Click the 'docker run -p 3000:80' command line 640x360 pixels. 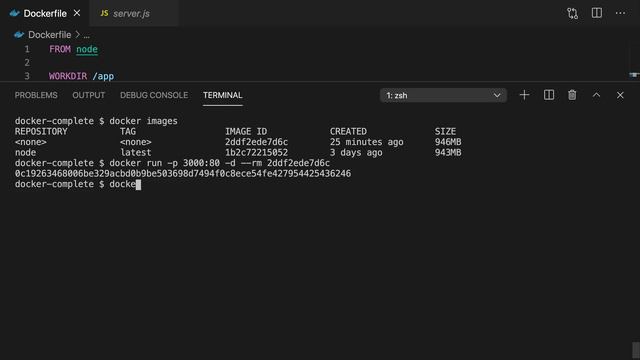click(220, 163)
